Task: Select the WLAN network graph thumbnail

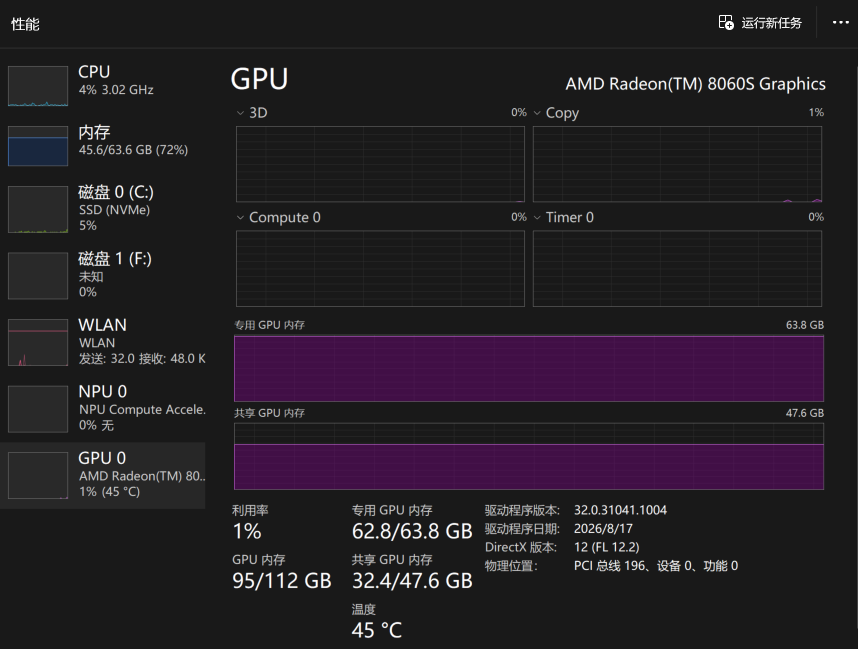Action: pos(38,342)
